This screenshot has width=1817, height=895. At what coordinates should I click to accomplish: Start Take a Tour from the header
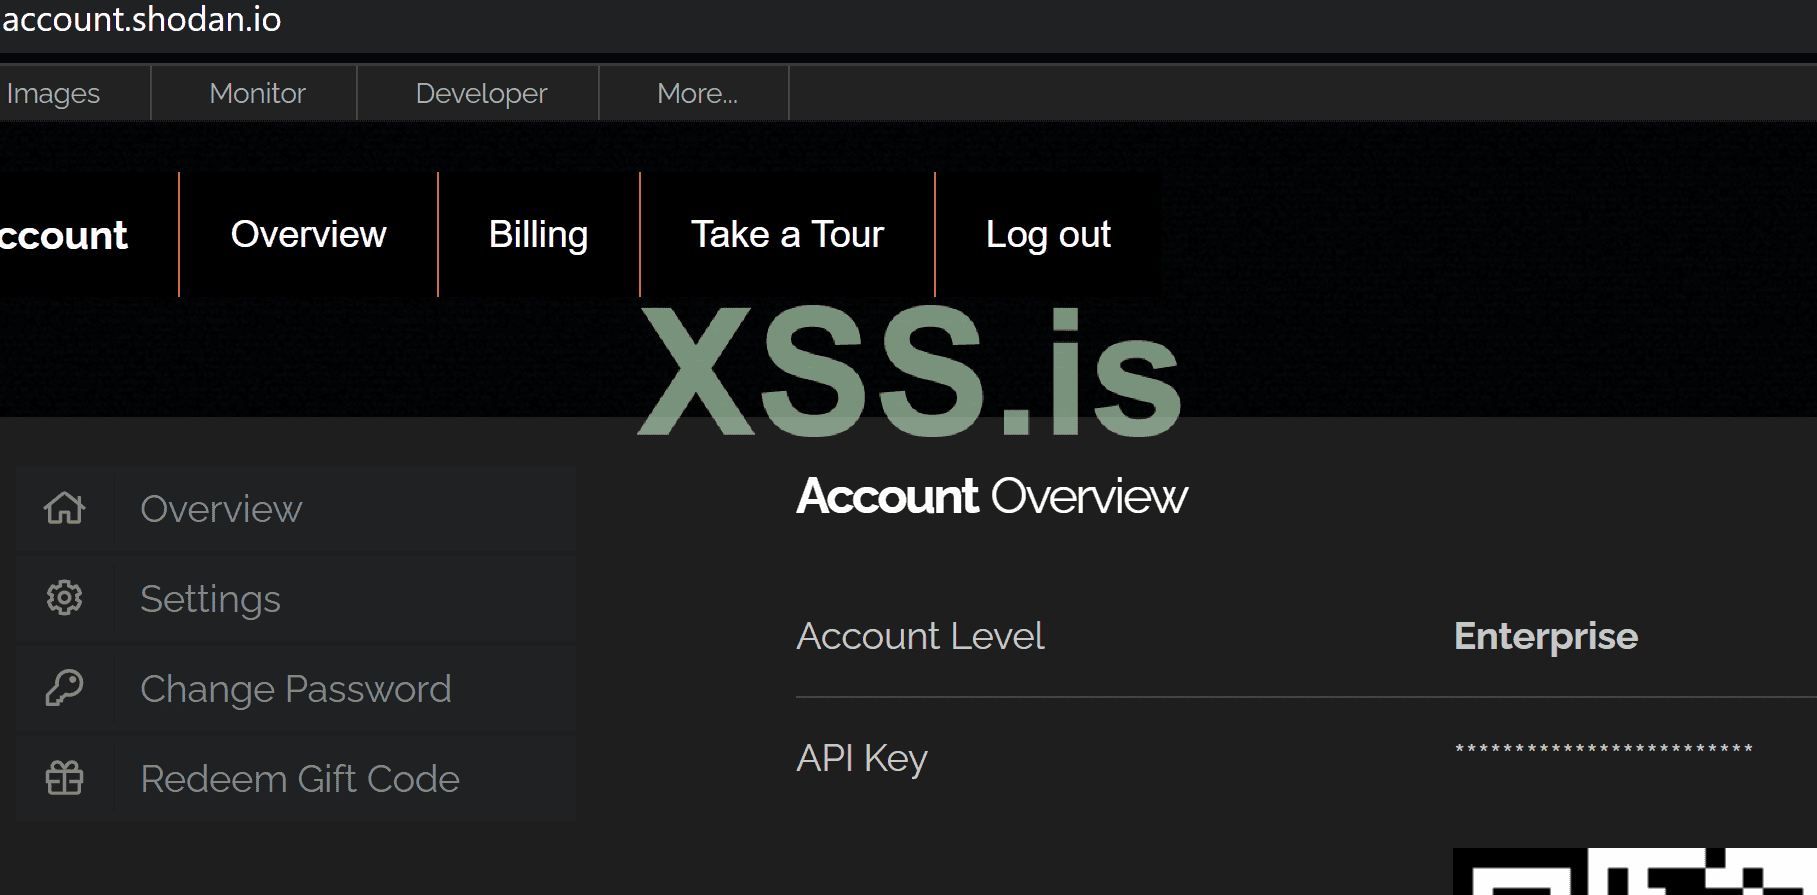click(x=787, y=234)
